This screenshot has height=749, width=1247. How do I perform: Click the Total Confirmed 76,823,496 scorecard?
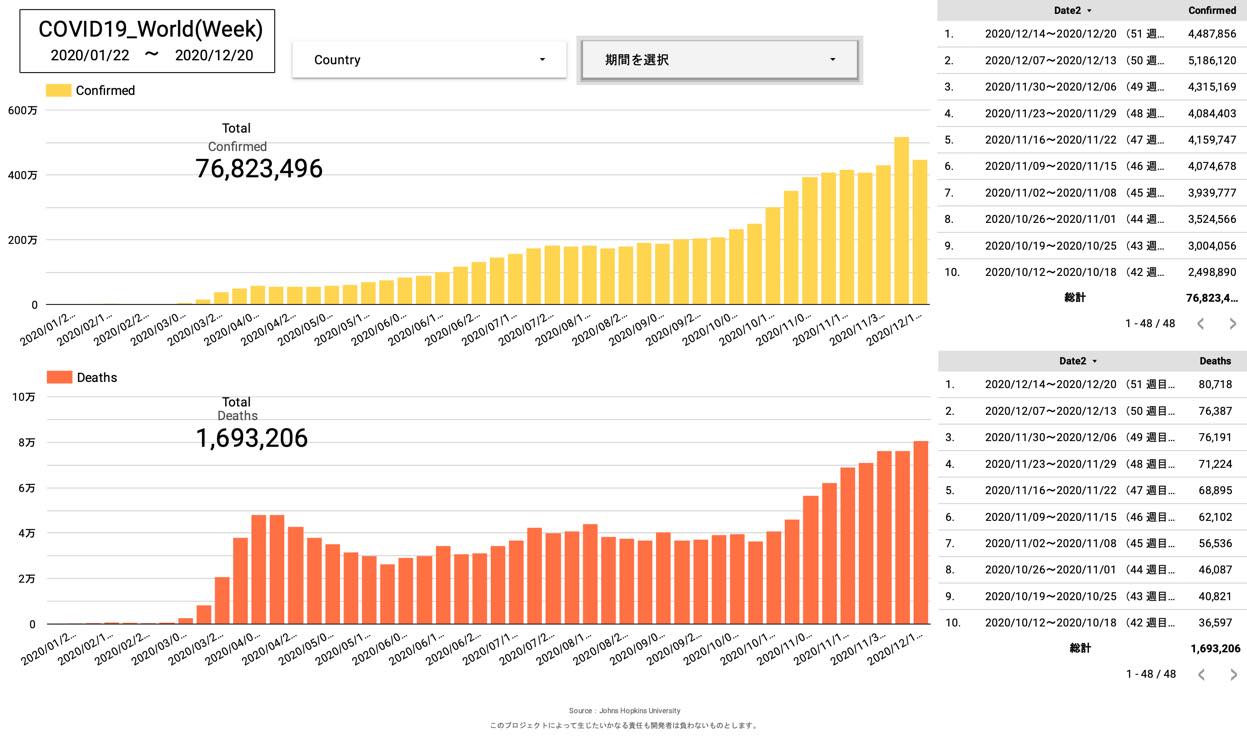click(259, 168)
